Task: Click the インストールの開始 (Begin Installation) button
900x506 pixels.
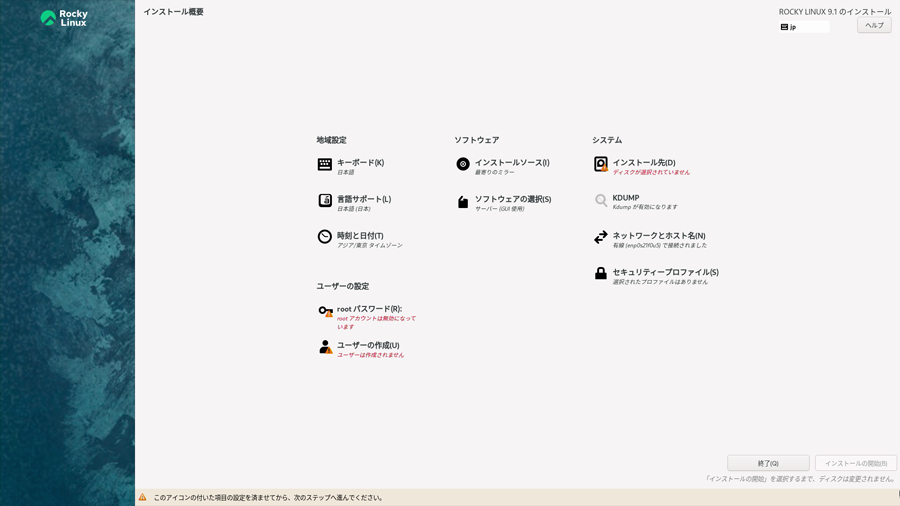Action: (x=855, y=463)
